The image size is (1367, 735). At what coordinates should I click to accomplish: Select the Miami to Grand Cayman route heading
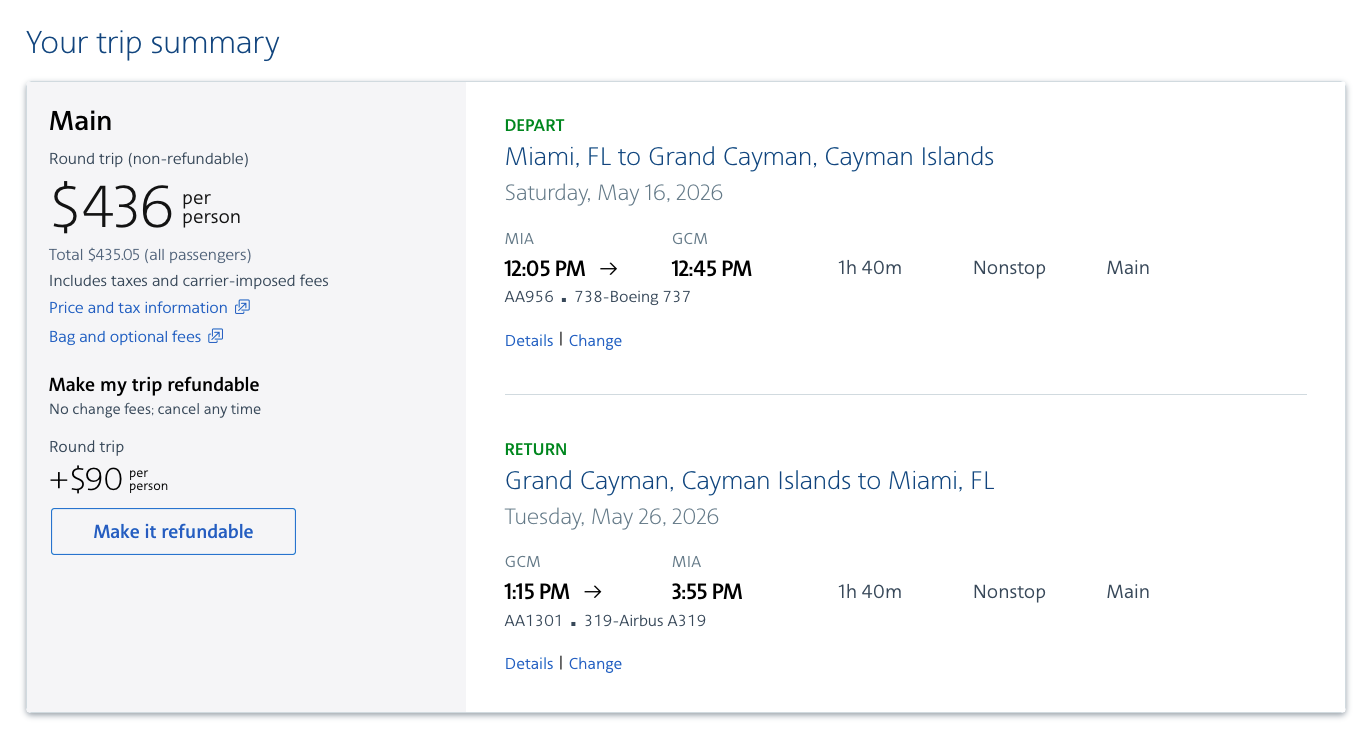[749, 156]
